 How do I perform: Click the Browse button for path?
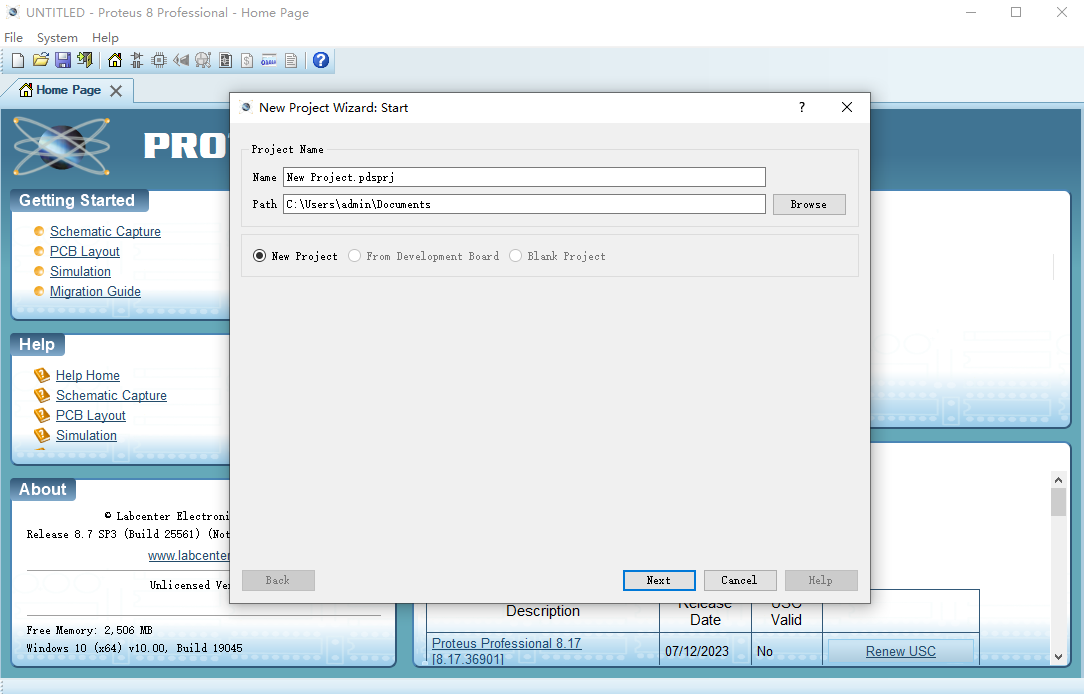pyautogui.click(x=809, y=205)
